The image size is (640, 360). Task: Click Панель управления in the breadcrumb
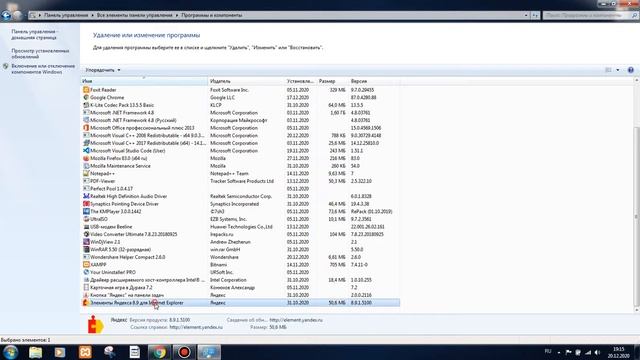point(66,15)
